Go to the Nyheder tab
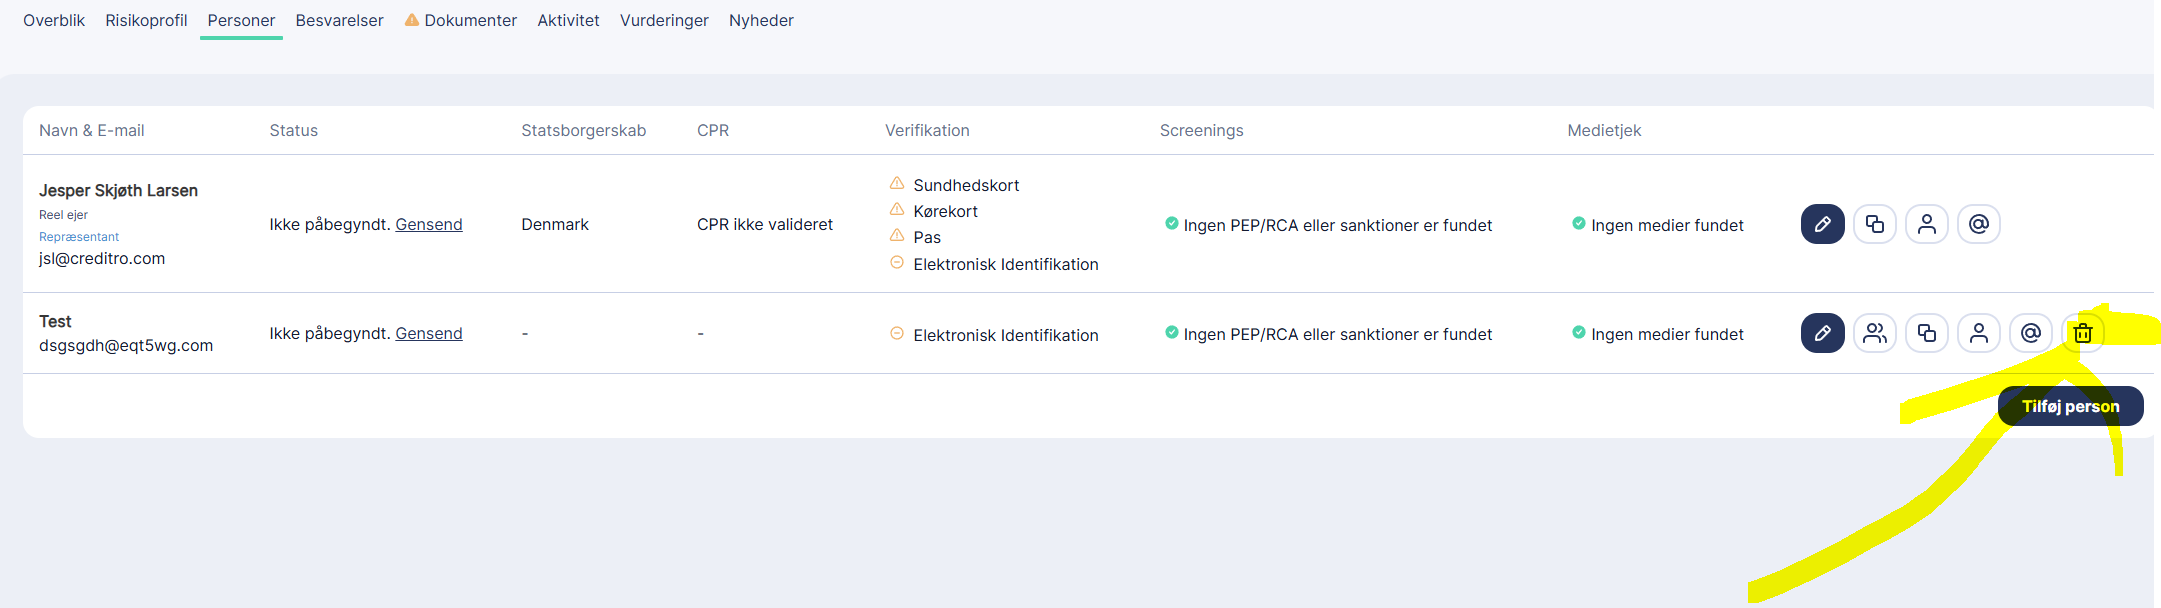The width and height of the screenshot is (2161, 608). (761, 20)
